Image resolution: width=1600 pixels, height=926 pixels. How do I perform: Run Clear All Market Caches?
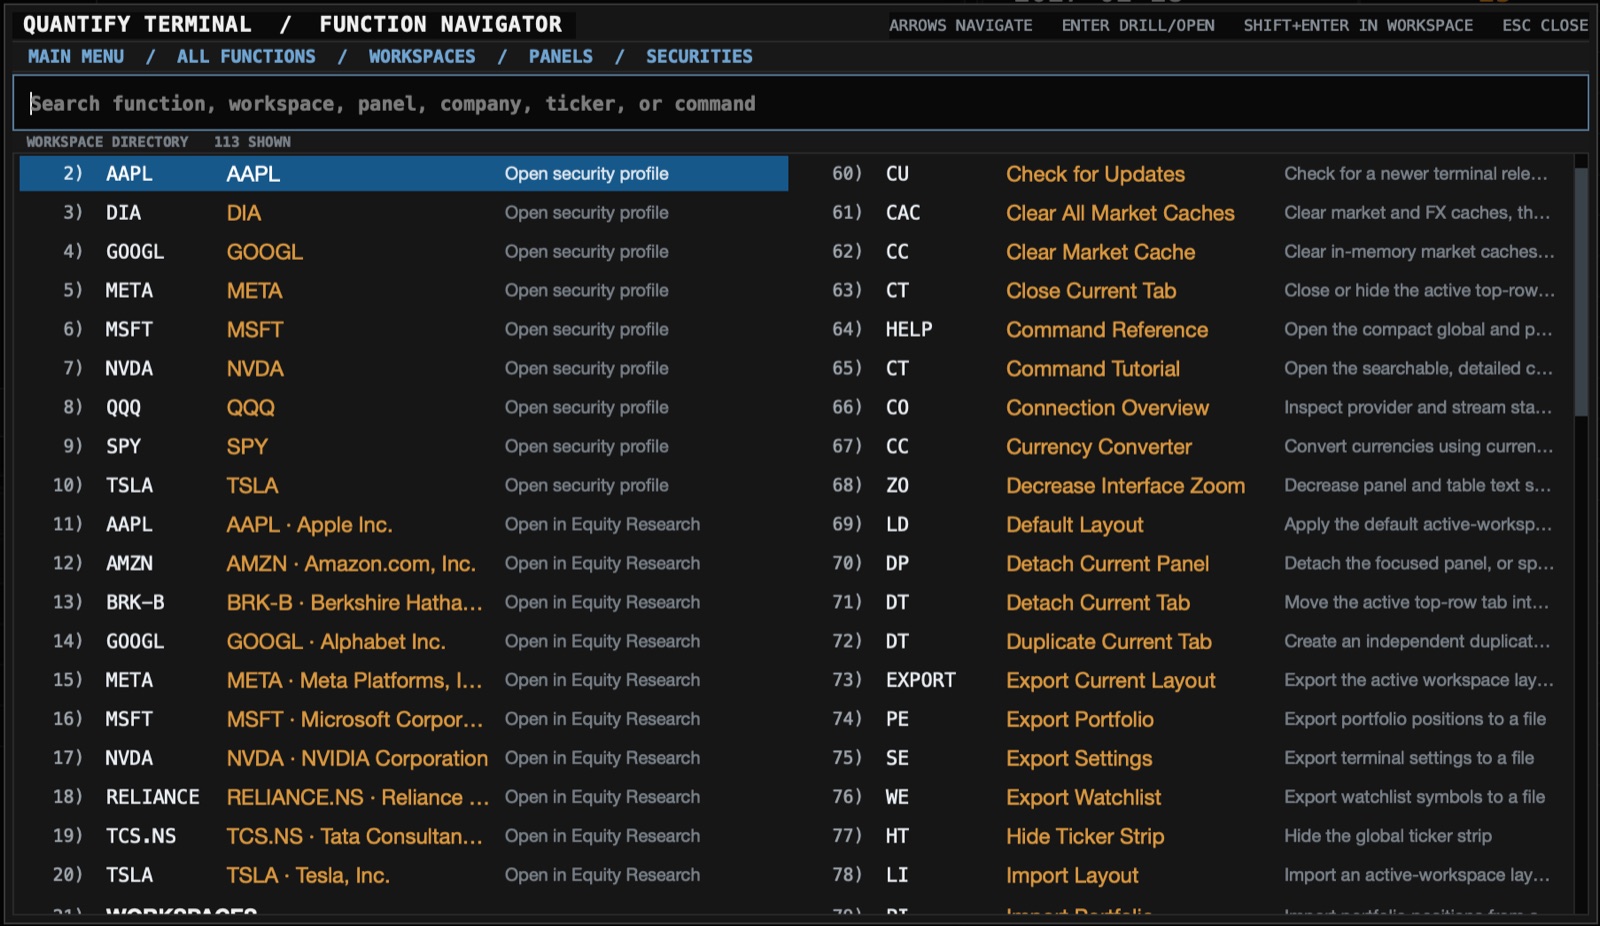(1184, 212)
